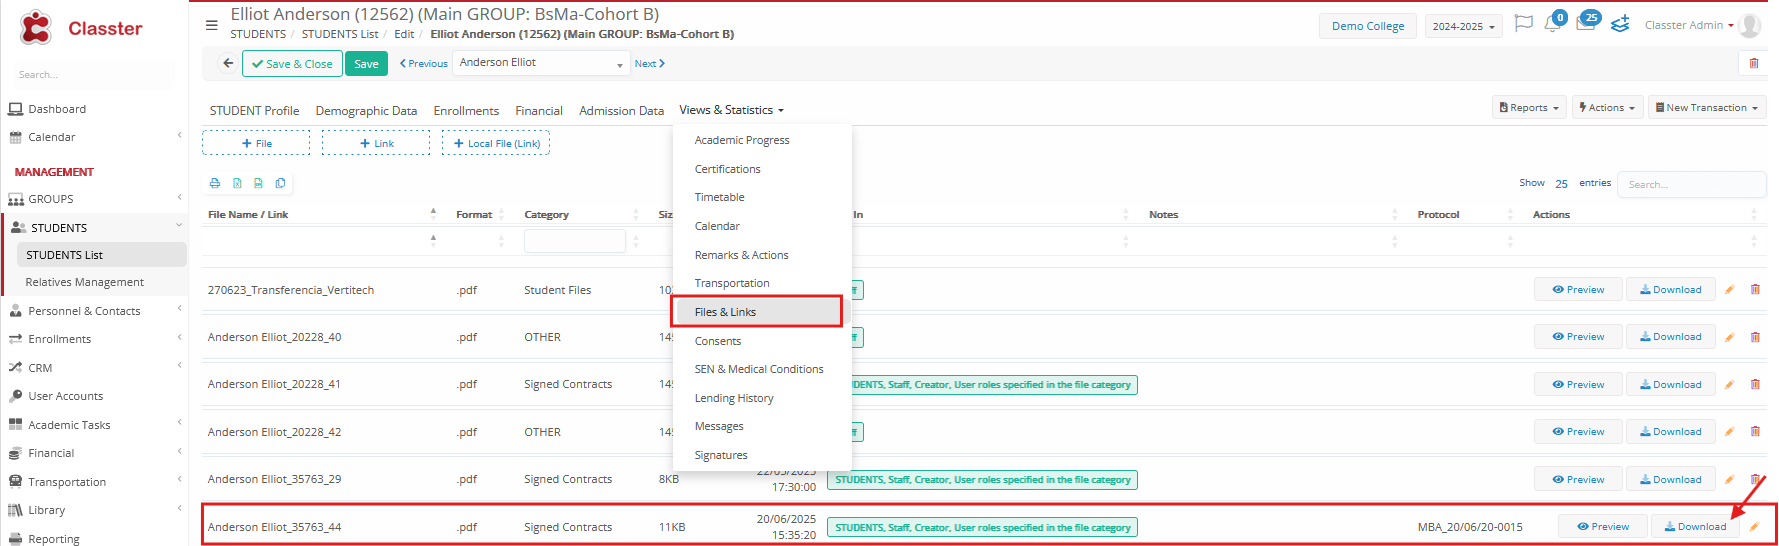Click the Category column filter field
Image resolution: width=1779 pixels, height=546 pixels.
pyautogui.click(x=574, y=241)
